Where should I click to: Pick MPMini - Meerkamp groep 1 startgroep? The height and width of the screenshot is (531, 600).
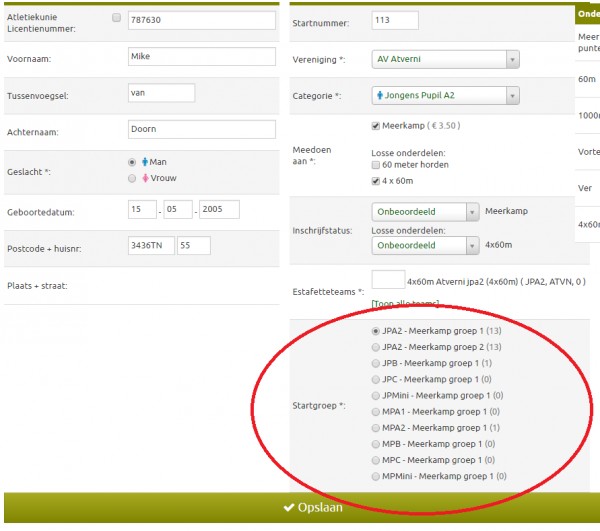(376, 477)
